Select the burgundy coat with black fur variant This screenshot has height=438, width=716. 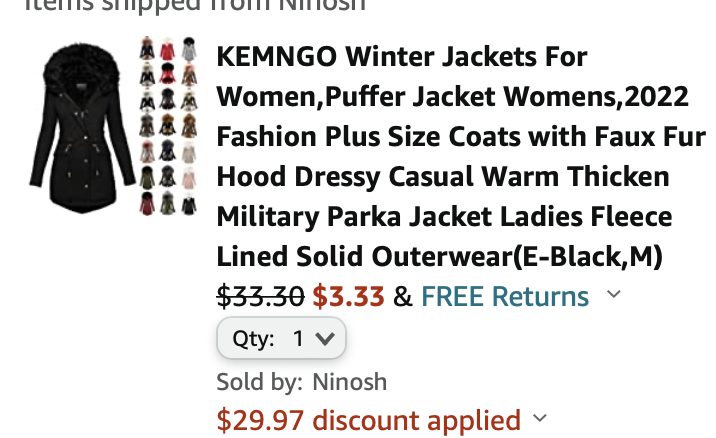pyautogui.click(x=147, y=203)
